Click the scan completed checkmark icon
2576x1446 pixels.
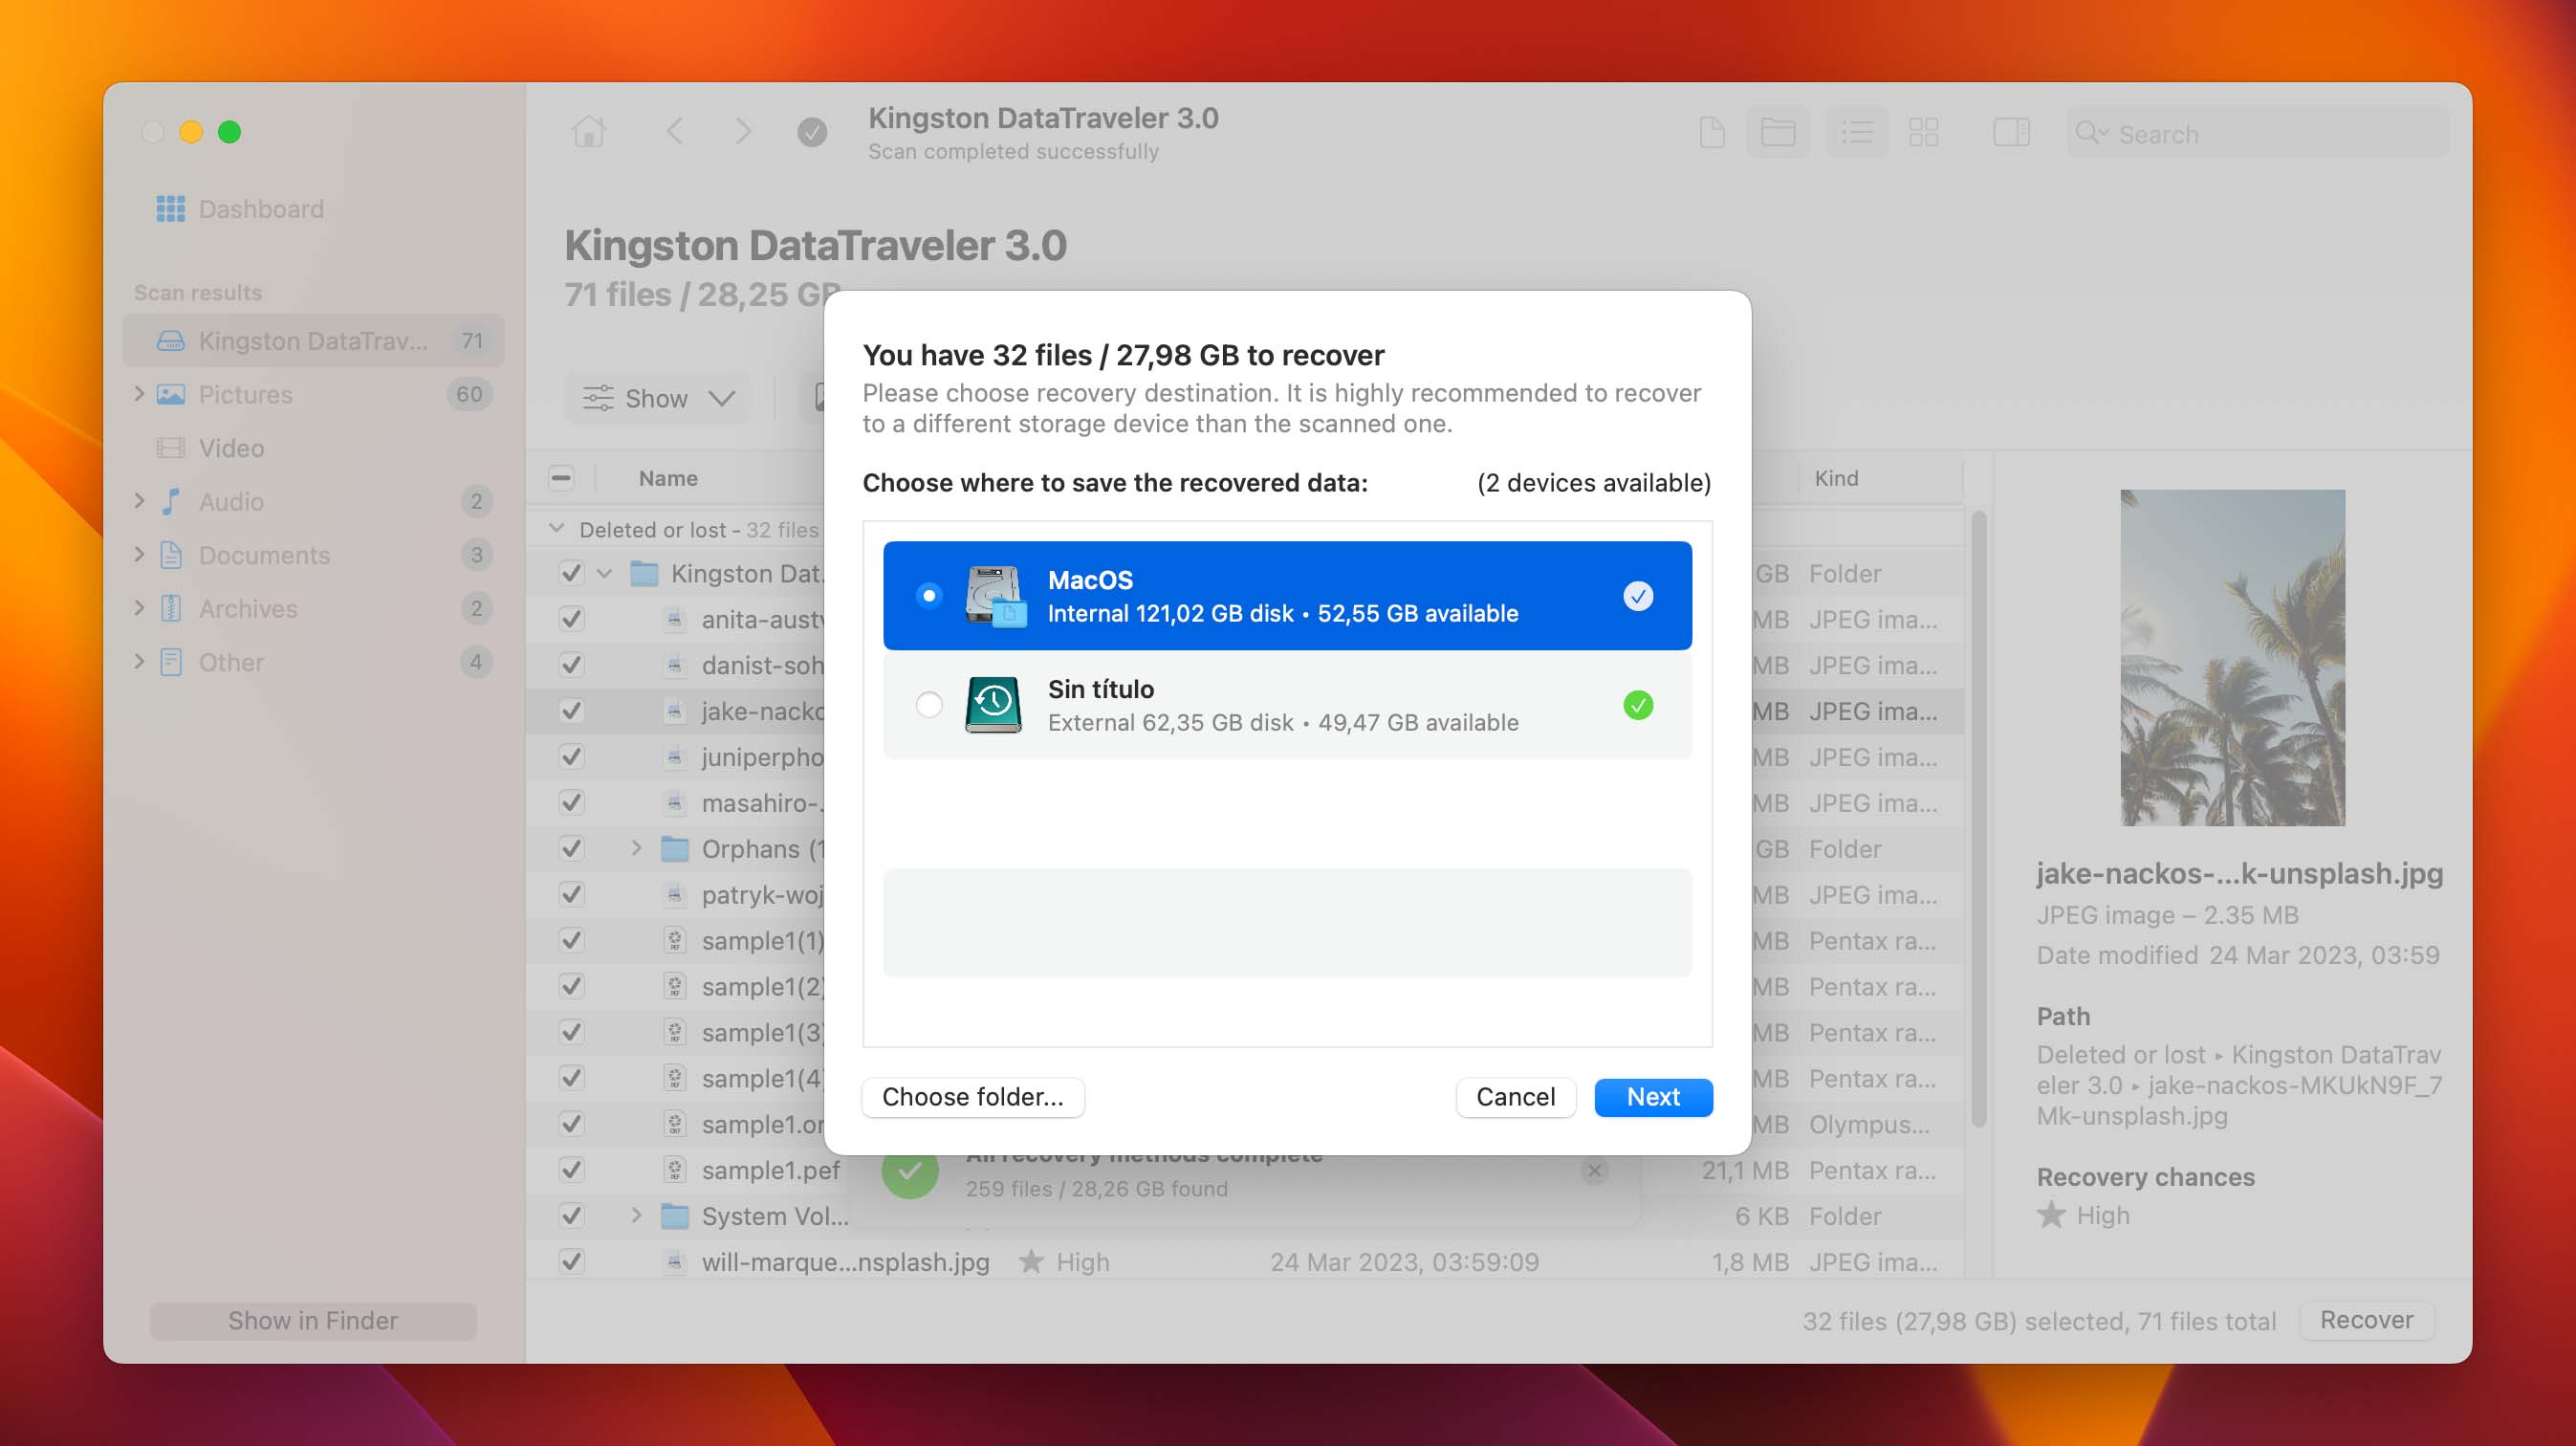coord(812,132)
